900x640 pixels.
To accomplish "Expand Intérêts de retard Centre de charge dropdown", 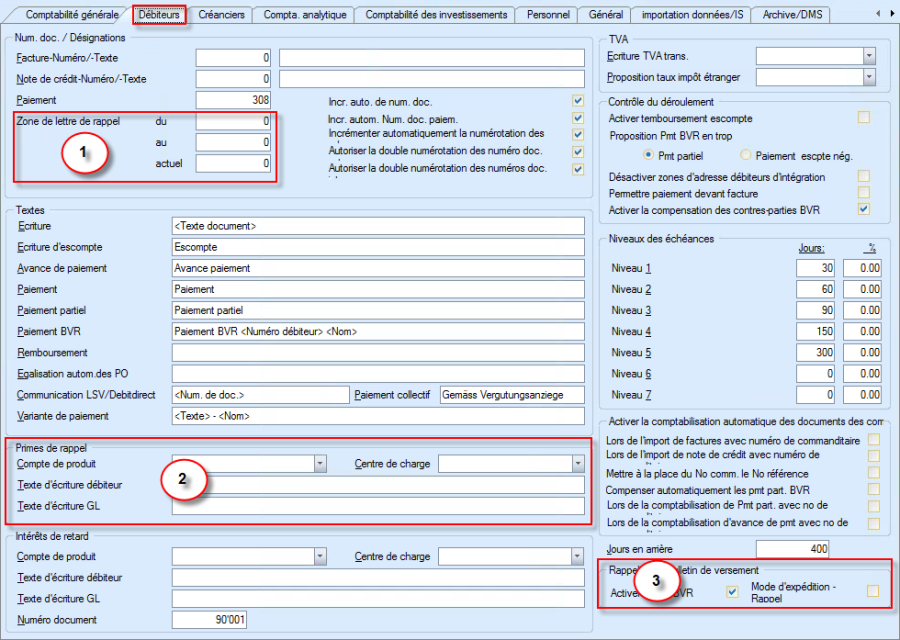I will point(577,556).
